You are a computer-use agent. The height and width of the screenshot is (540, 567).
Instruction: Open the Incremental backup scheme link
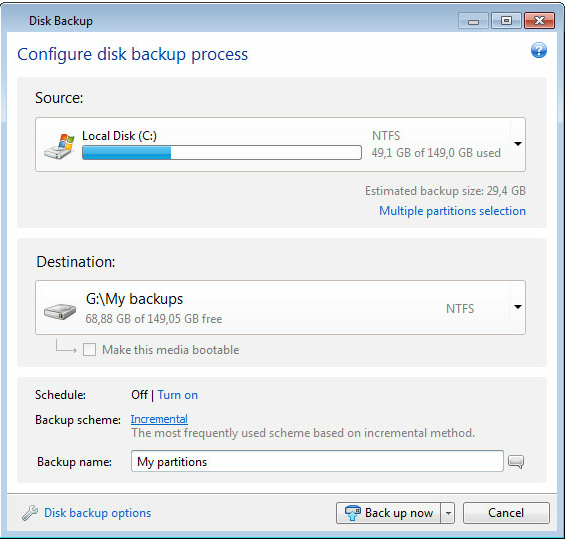click(159, 419)
